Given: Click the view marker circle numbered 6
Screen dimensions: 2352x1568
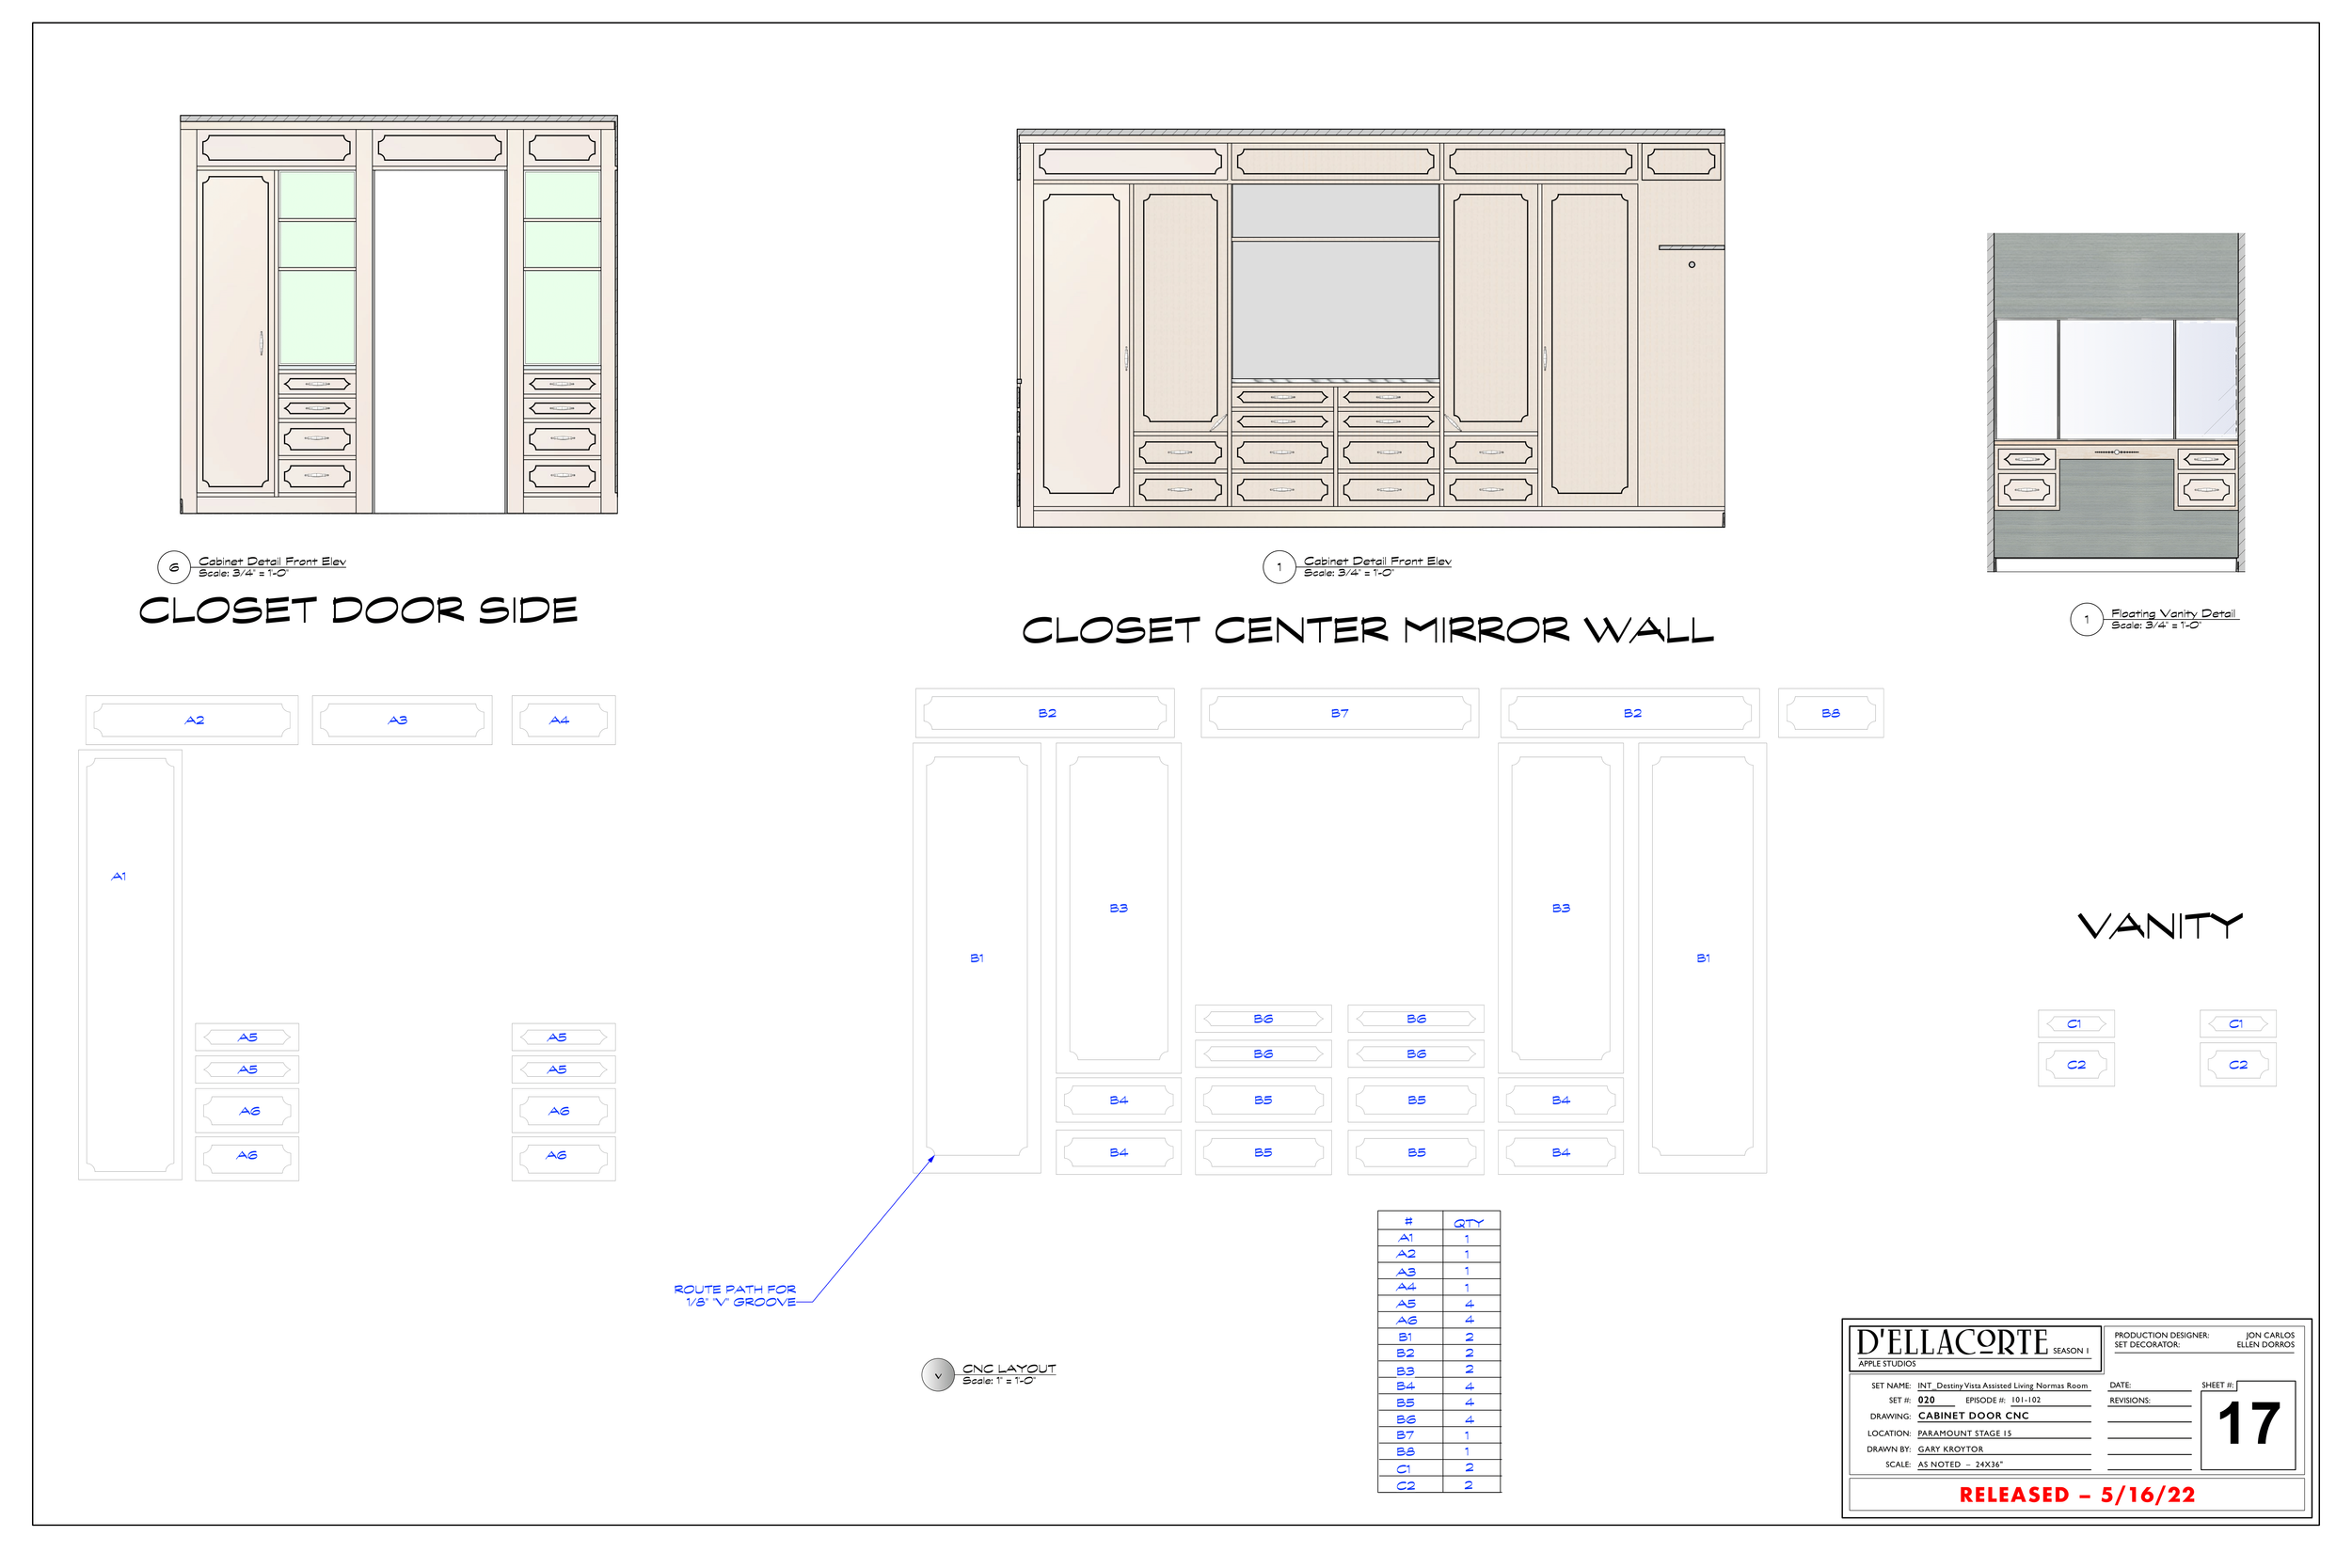Looking at the screenshot, I should pyautogui.click(x=173, y=567).
